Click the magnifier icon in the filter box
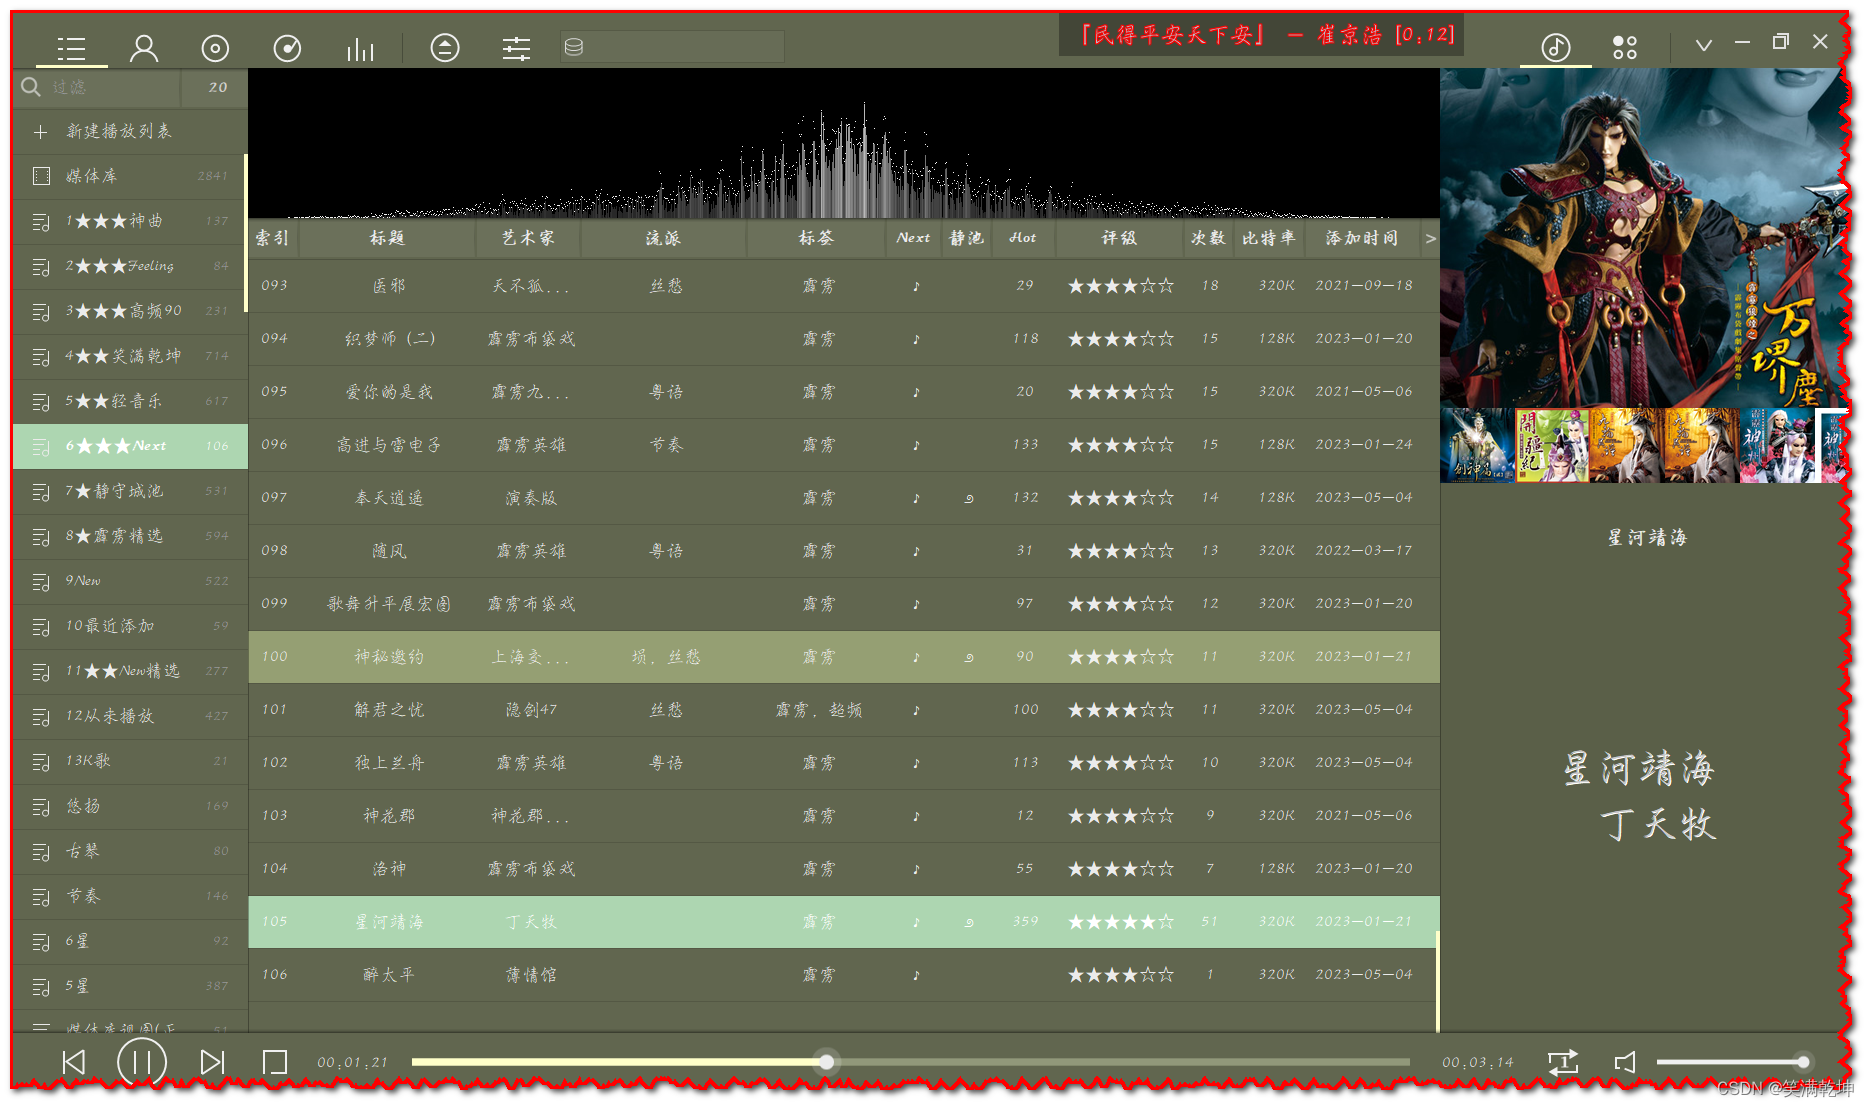 (29, 88)
